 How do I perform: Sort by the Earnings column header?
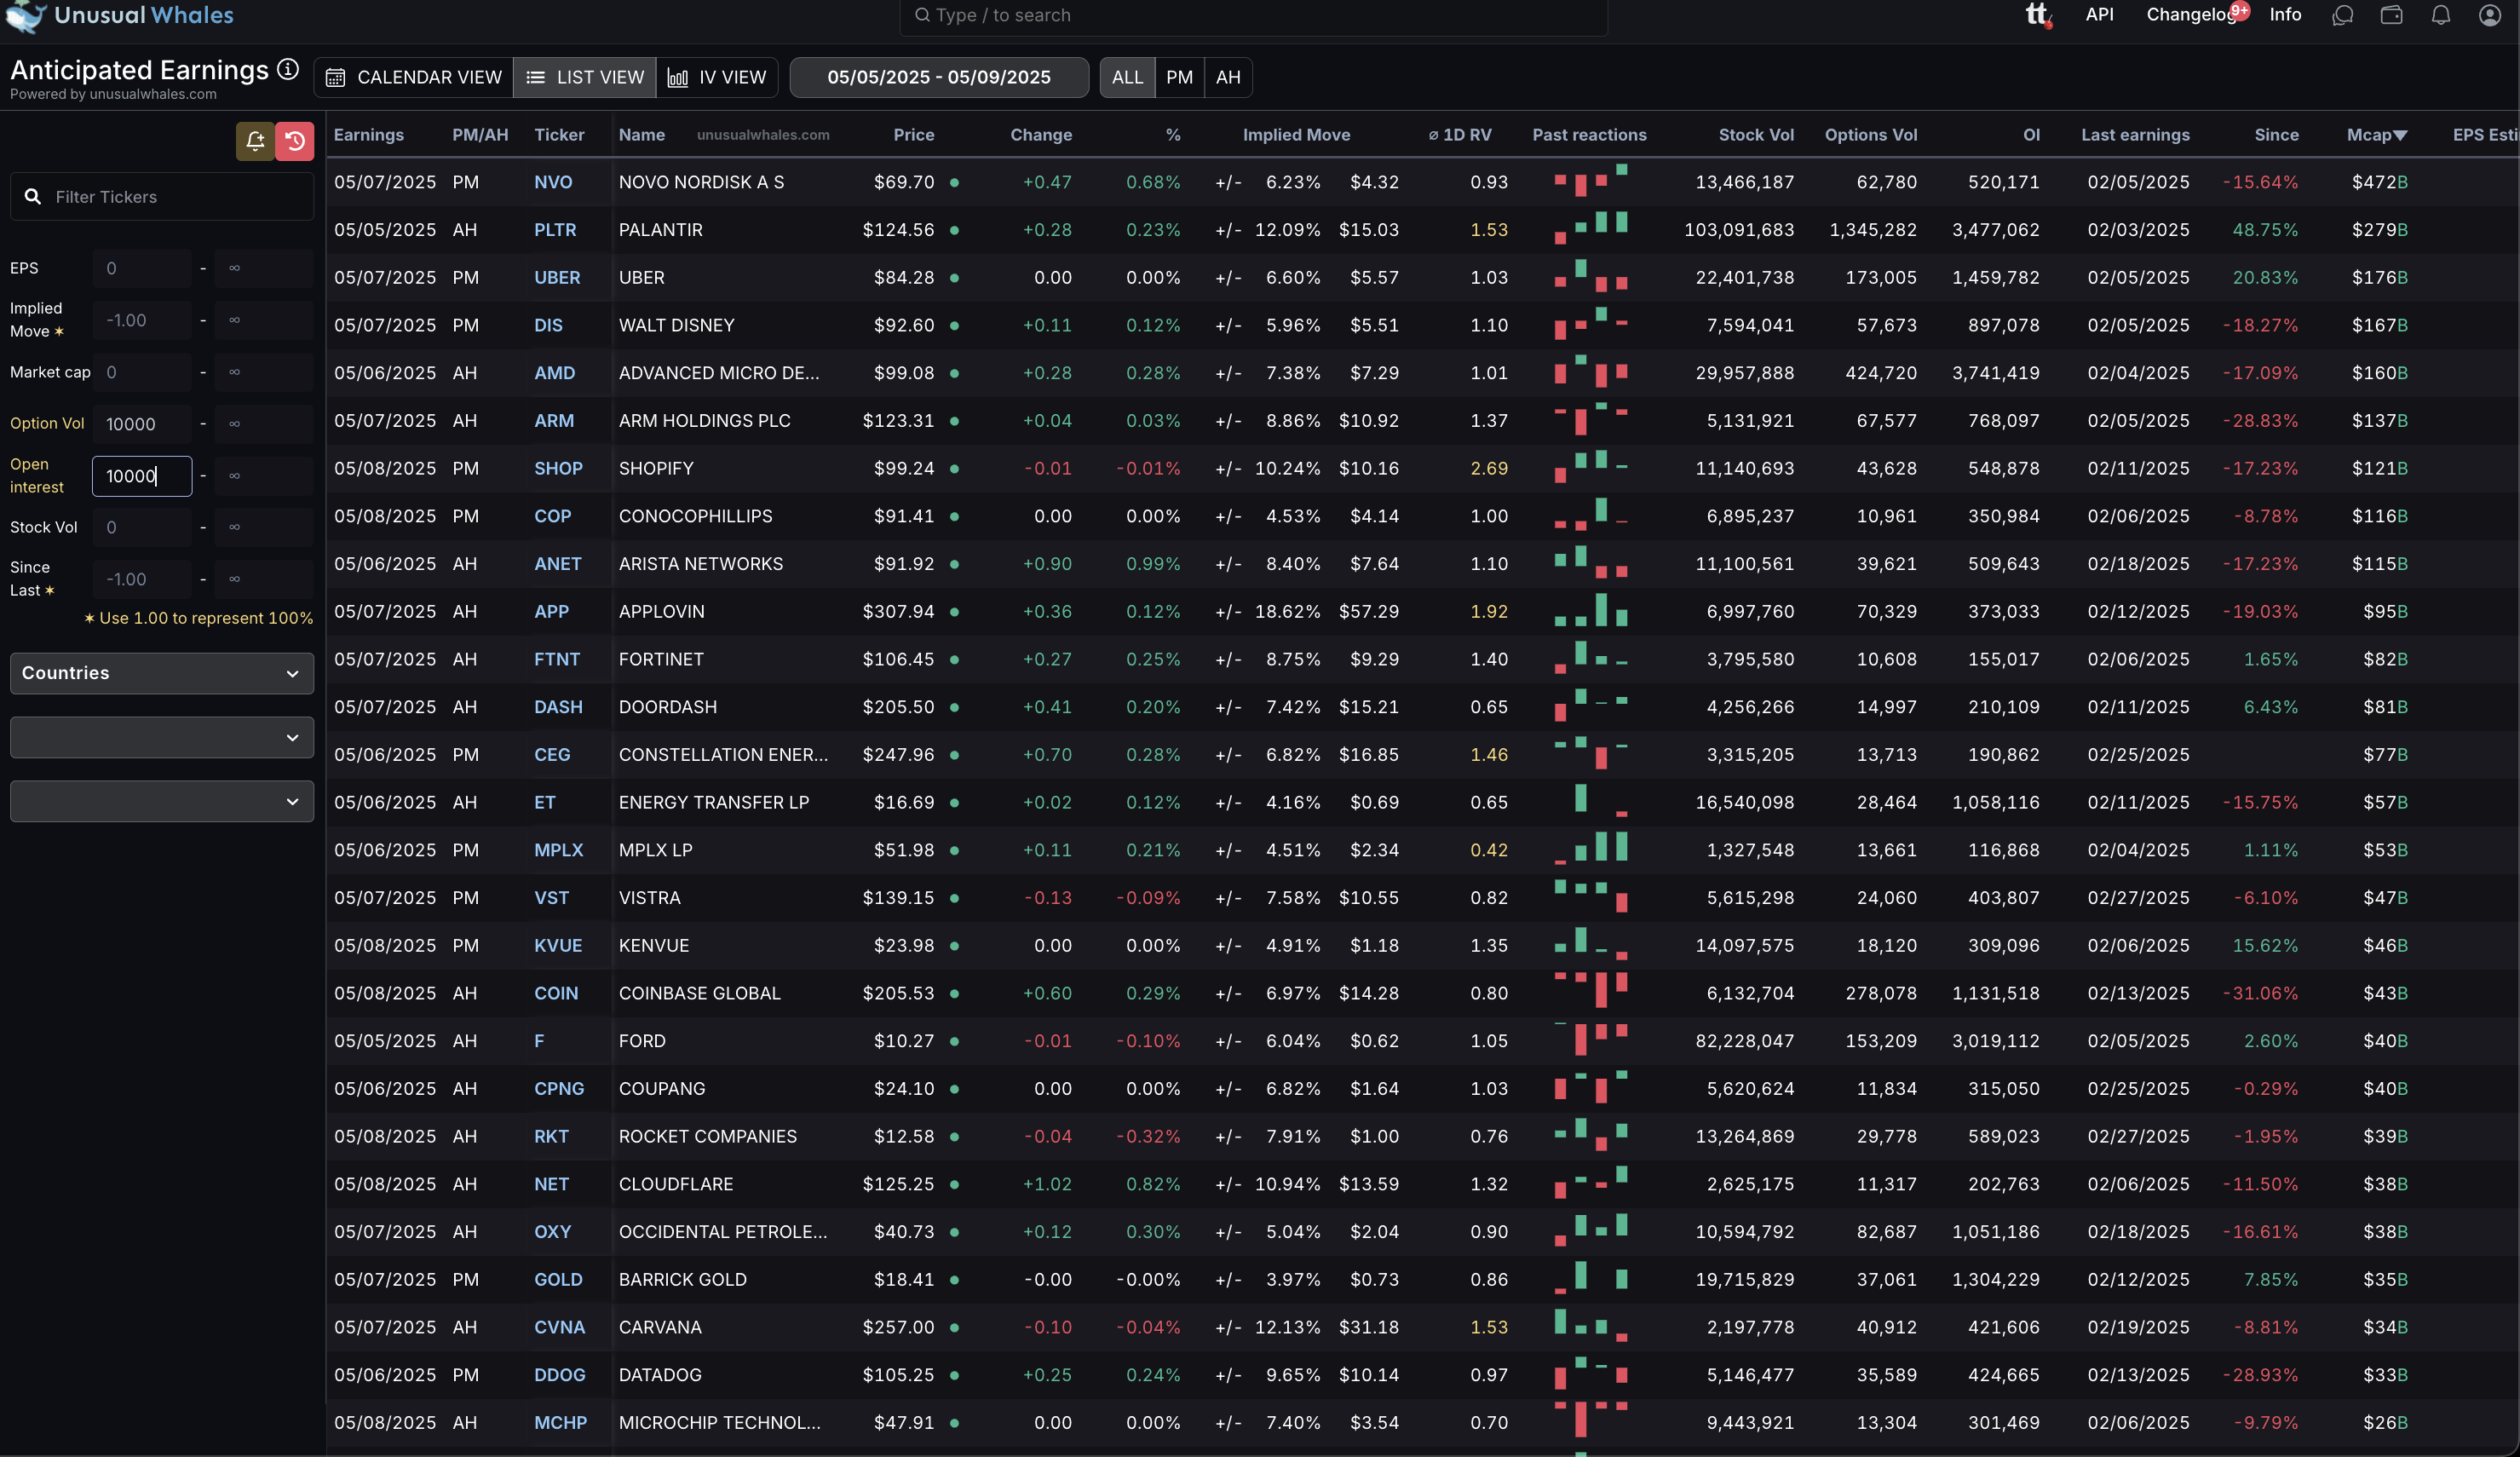click(369, 135)
